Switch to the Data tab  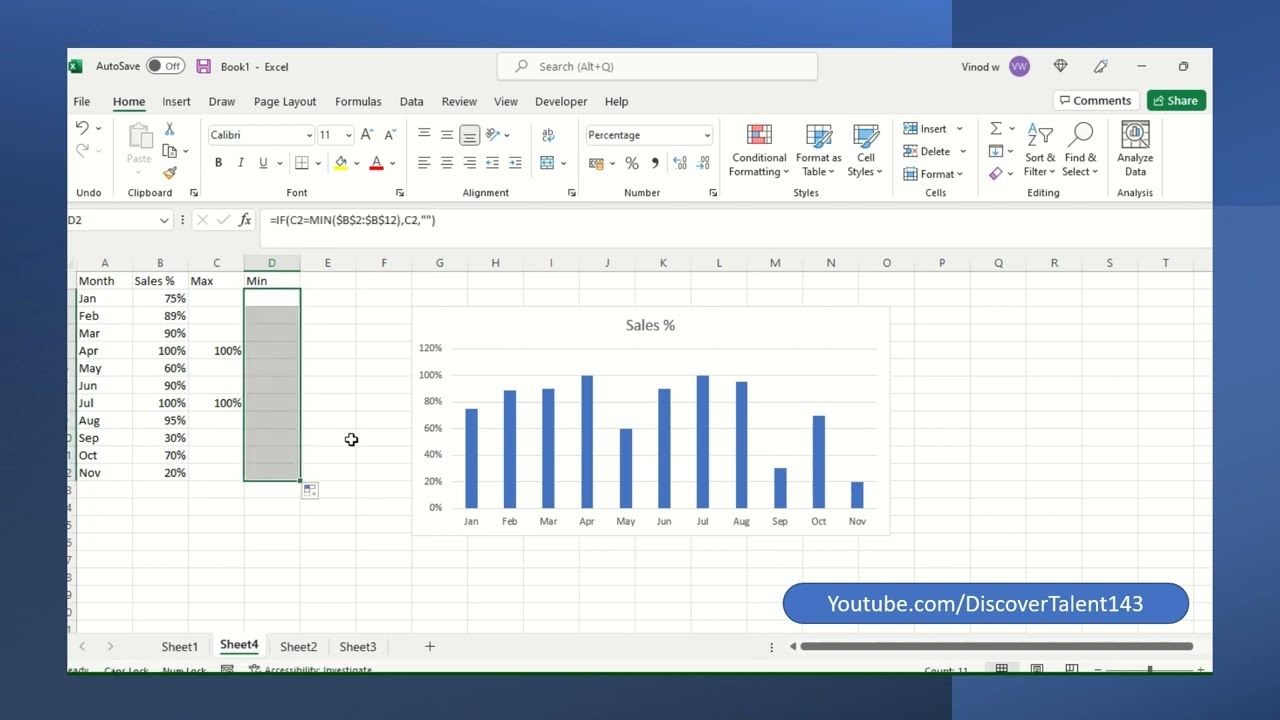point(411,101)
